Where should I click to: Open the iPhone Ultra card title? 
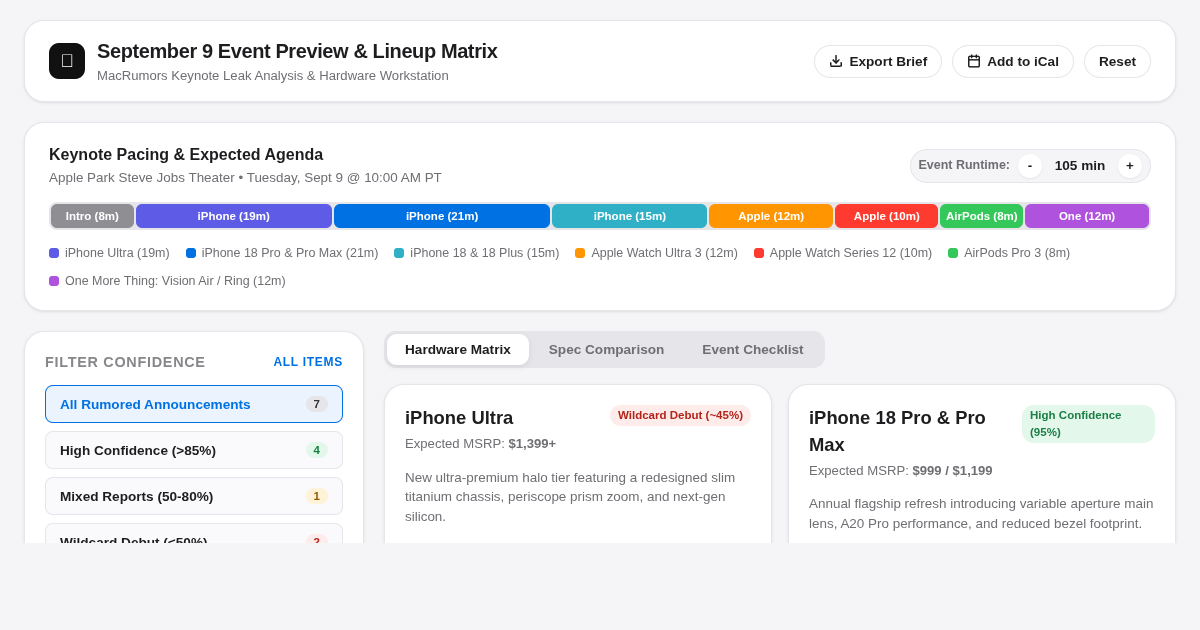[459, 418]
